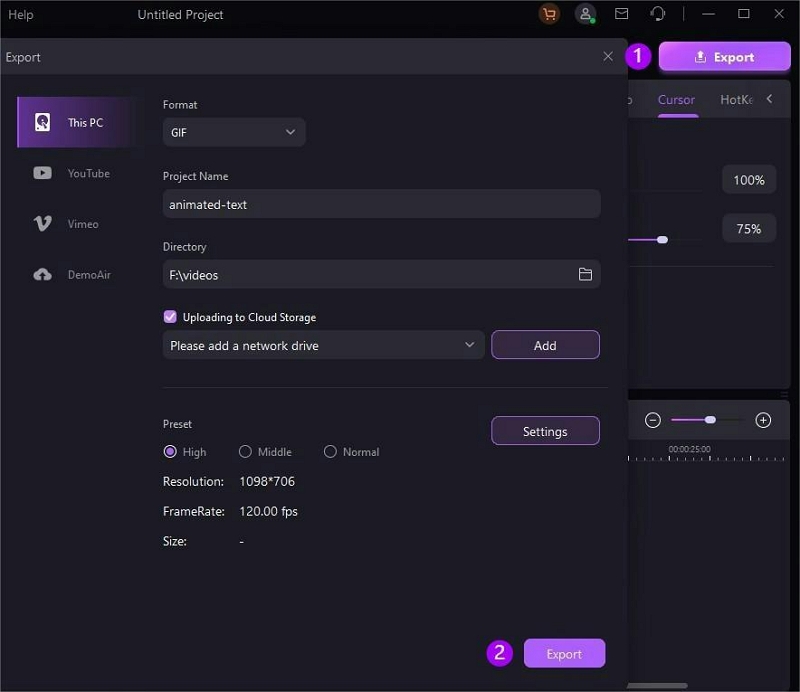
Task: Uncheck Uploading to Cloud Storage
Action: (170, 317)
